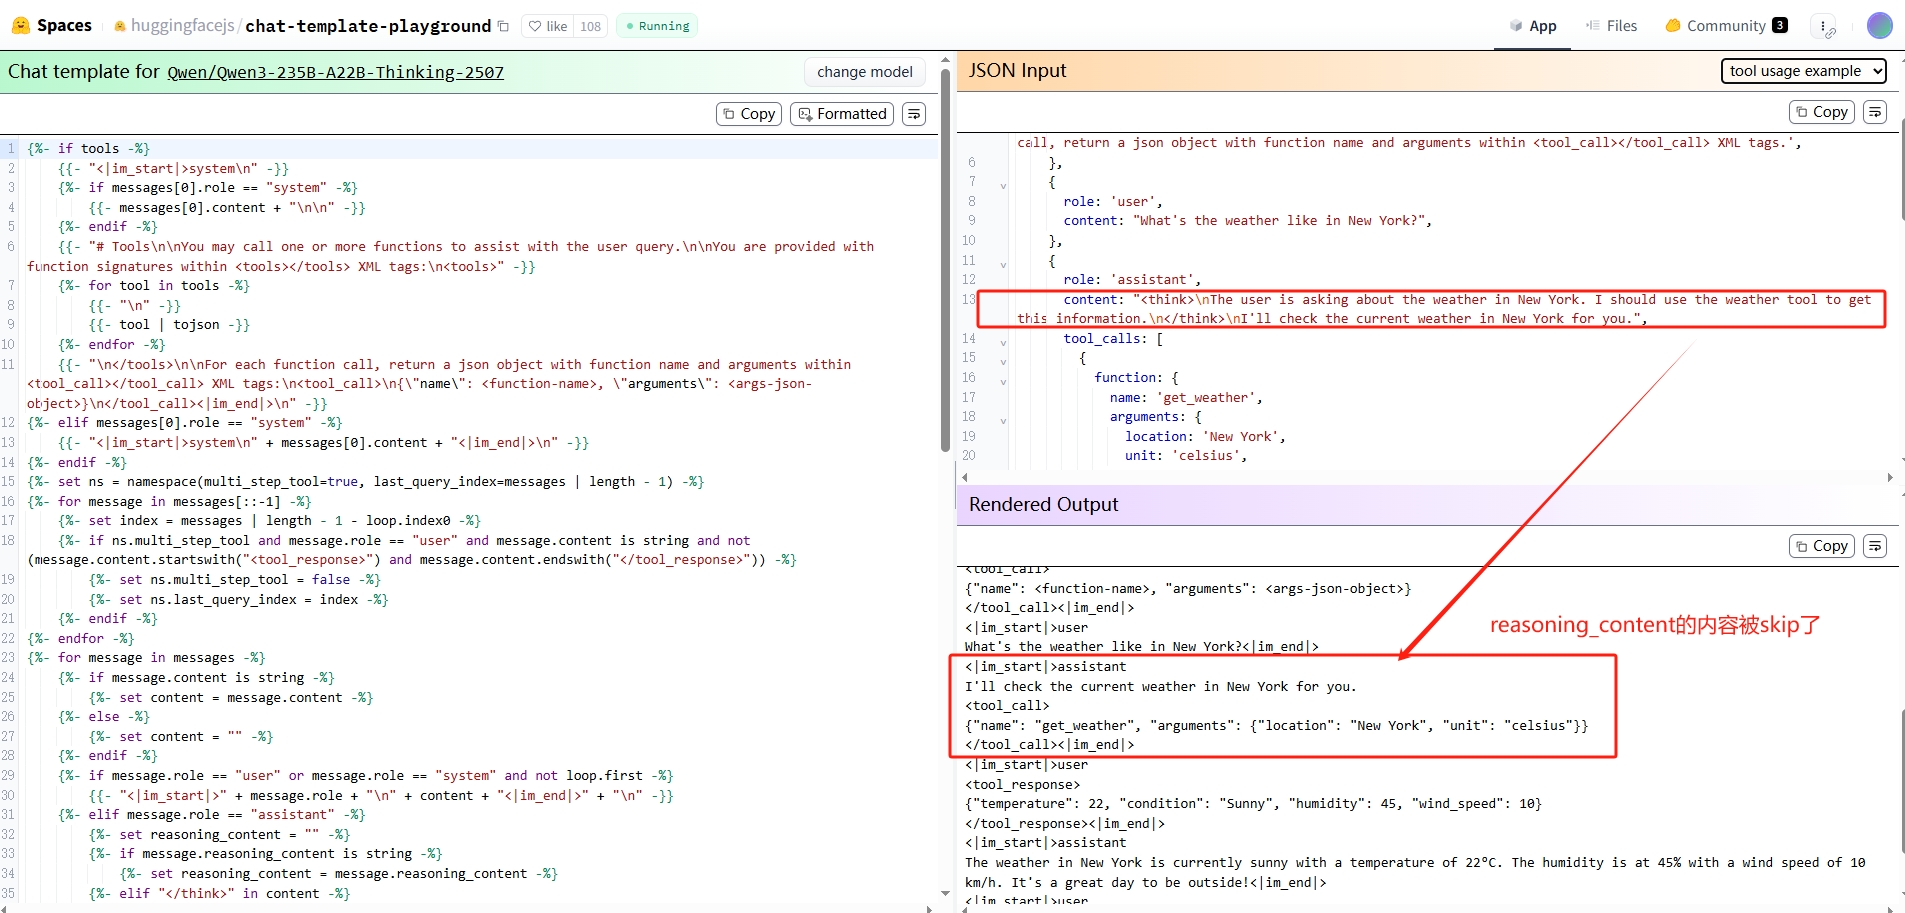Click JSON line "role: 'assistant',"

pyautogui.click(x=1132, y=279)
